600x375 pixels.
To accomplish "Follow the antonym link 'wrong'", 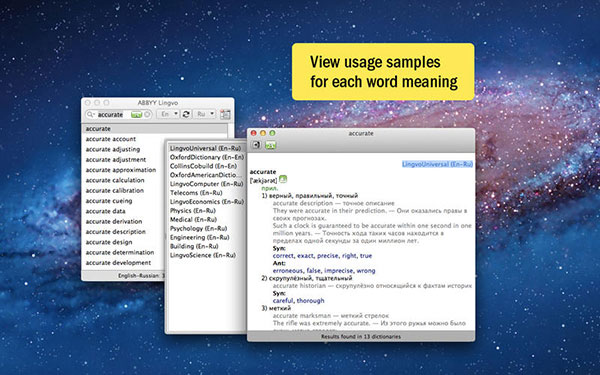I will [366, 271].
